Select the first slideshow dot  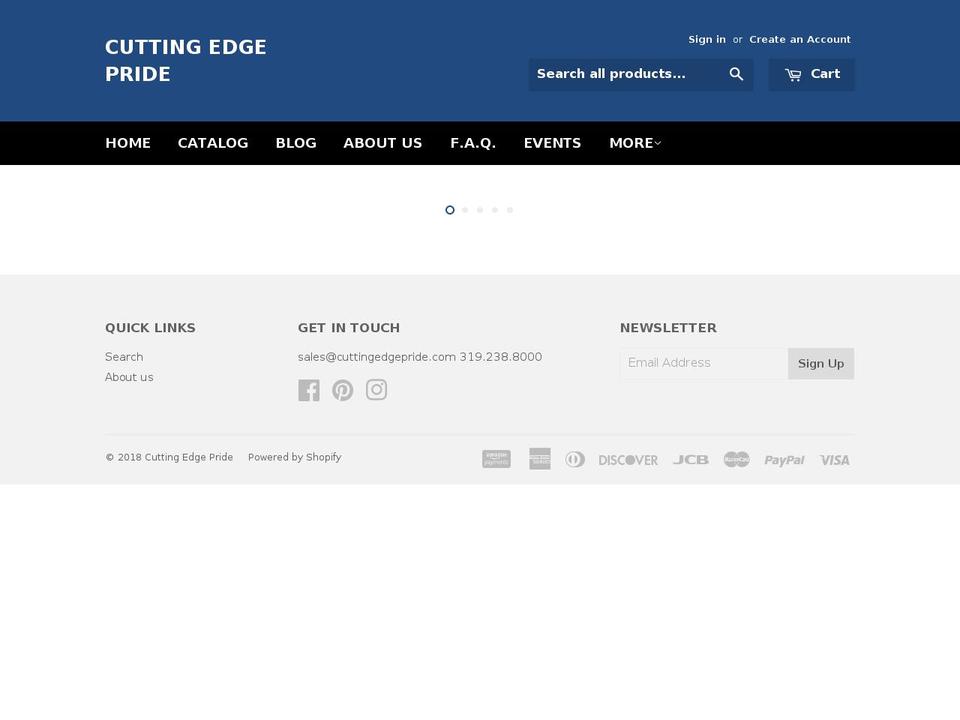coord(450,210)
